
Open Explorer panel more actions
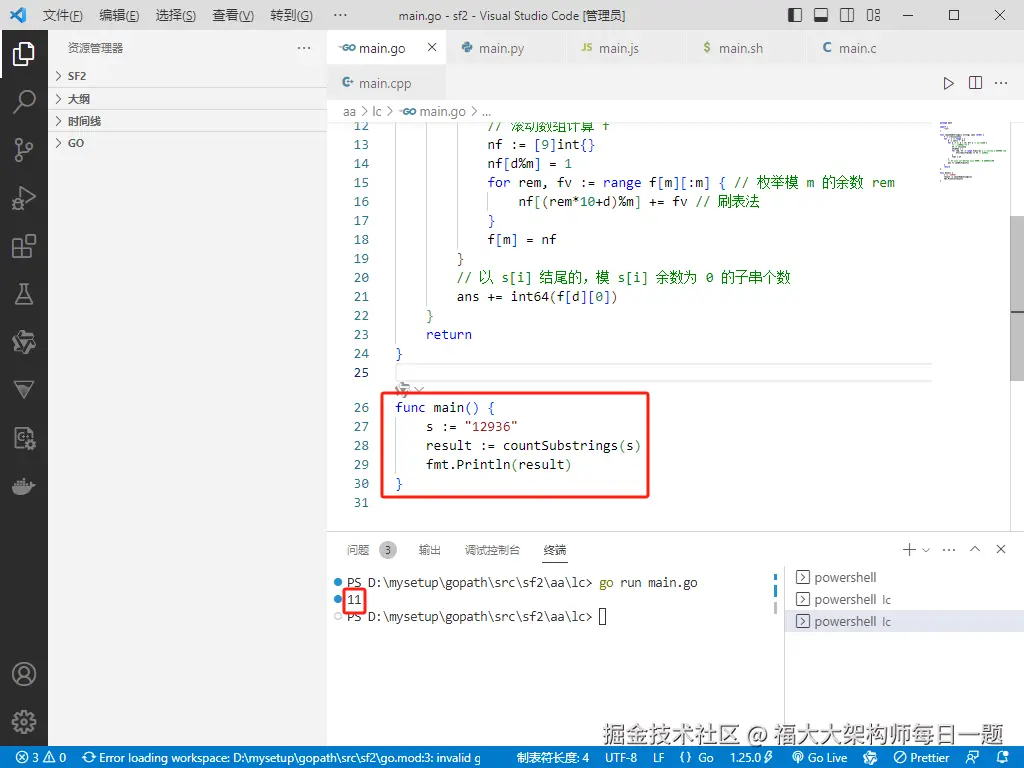304,48
